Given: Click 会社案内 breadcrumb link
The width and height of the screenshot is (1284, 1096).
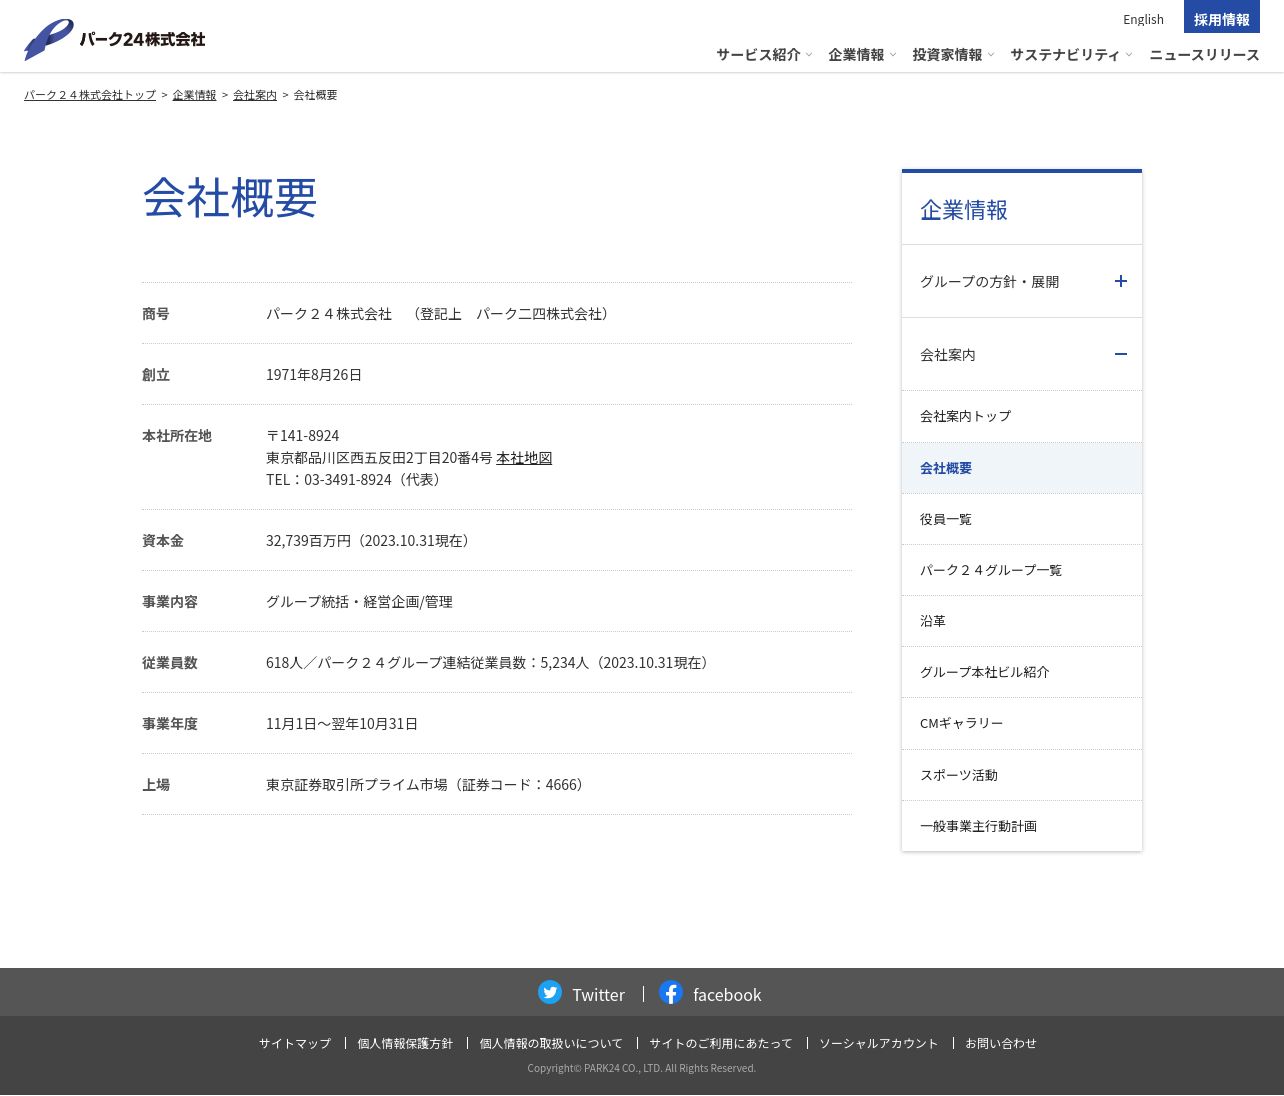Looking at the screenshot, I should (255, 95).
